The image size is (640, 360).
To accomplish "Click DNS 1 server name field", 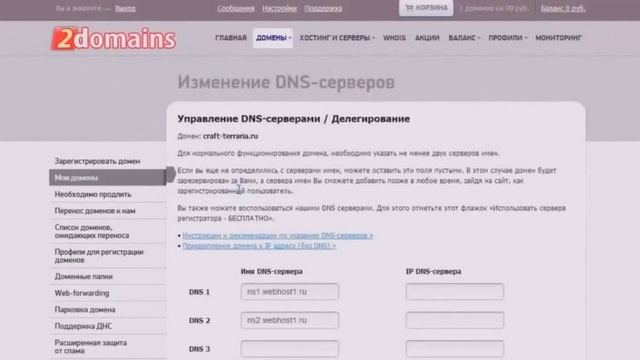I will click(x=289, y=291).
